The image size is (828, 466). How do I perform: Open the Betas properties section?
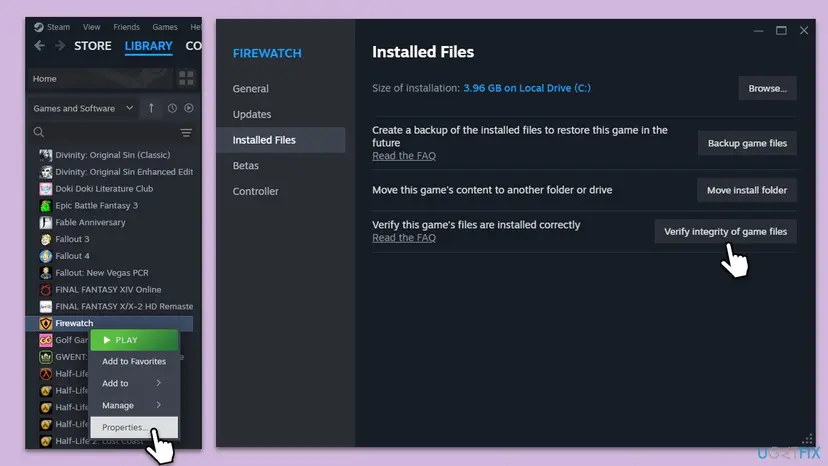246,165
